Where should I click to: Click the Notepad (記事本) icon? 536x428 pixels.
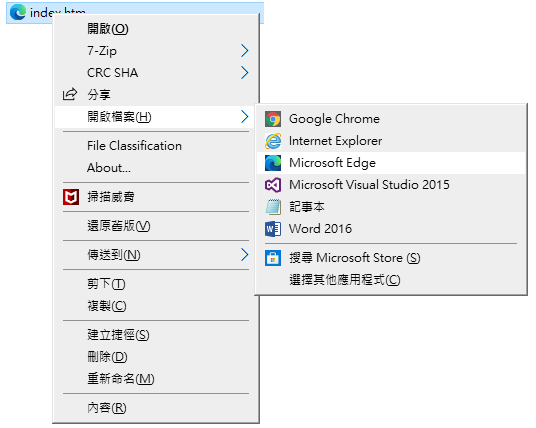click(273, 207)
